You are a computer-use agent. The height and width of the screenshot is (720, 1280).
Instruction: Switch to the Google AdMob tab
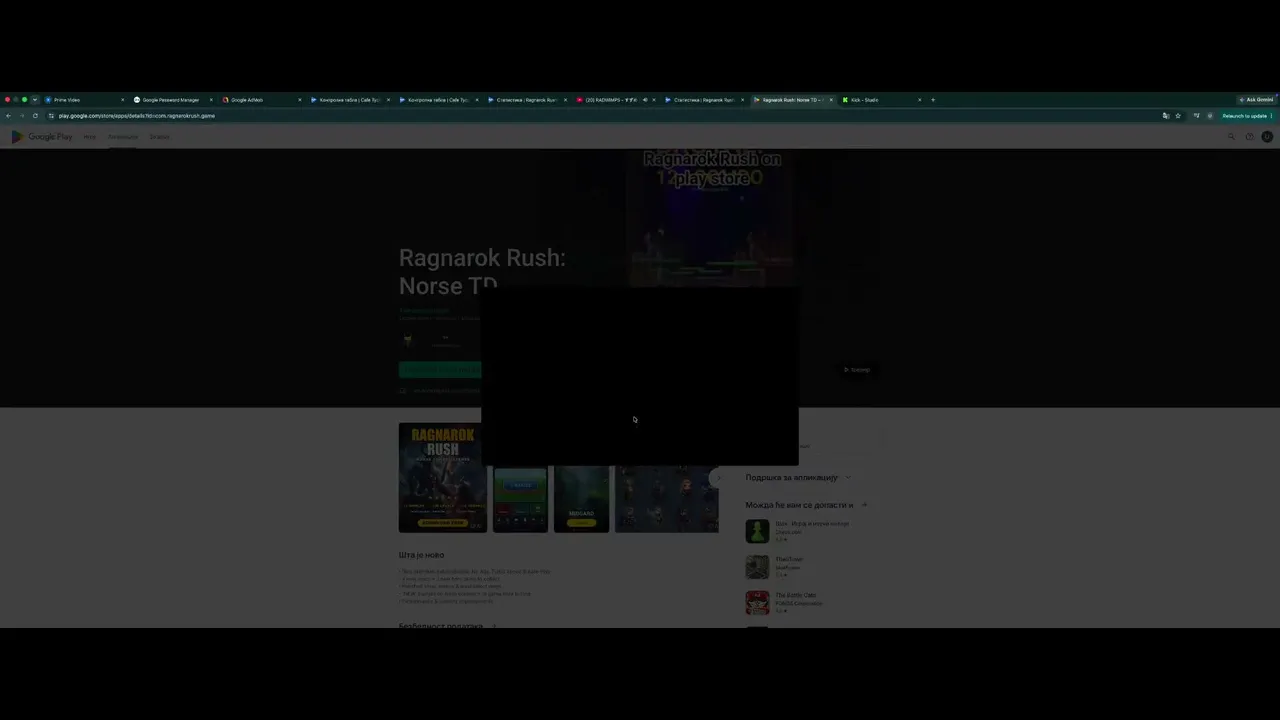pyautogui.click(x=262, y=100)
